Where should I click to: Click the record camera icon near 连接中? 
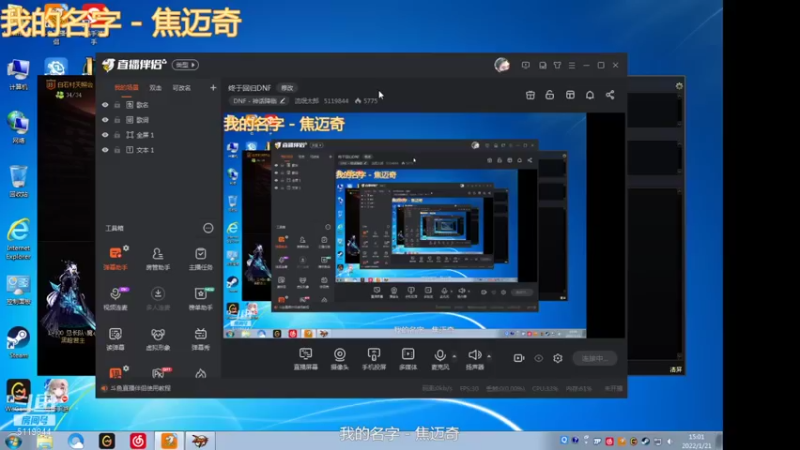519,358
